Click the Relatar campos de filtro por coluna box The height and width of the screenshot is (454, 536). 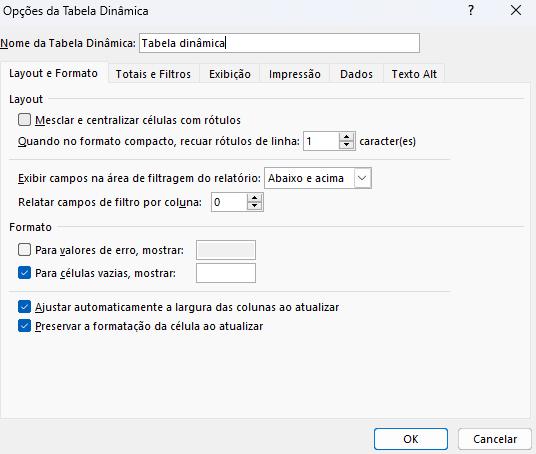229,202
